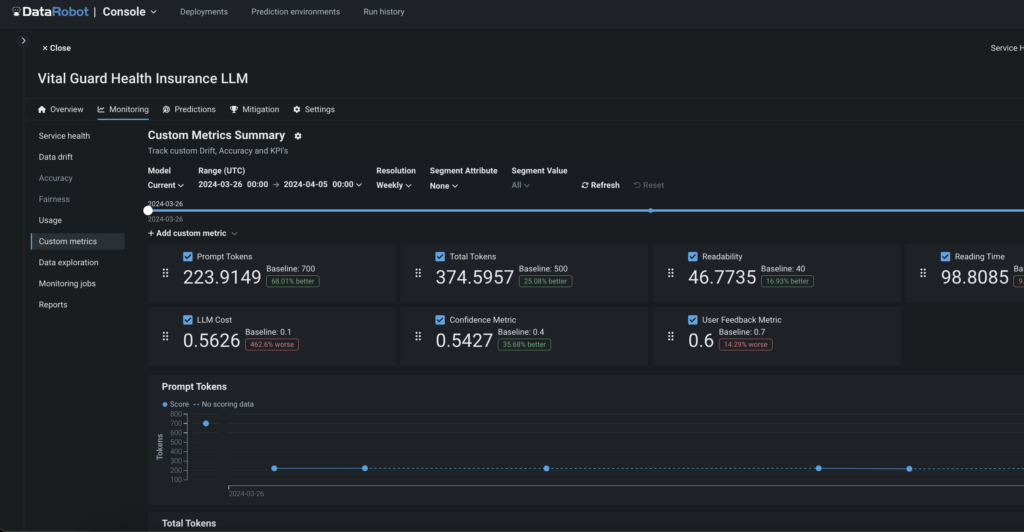
Task: Click the Reset undo arrow icon
Action: tap(637, 185)
